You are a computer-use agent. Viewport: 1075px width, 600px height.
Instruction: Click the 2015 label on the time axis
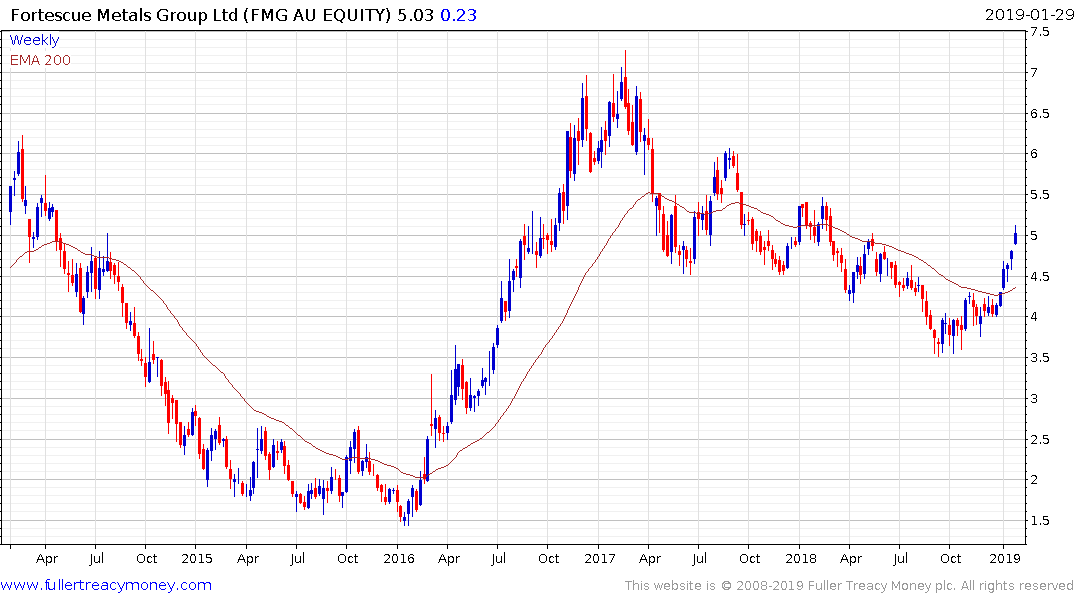[x=197, y=558]
